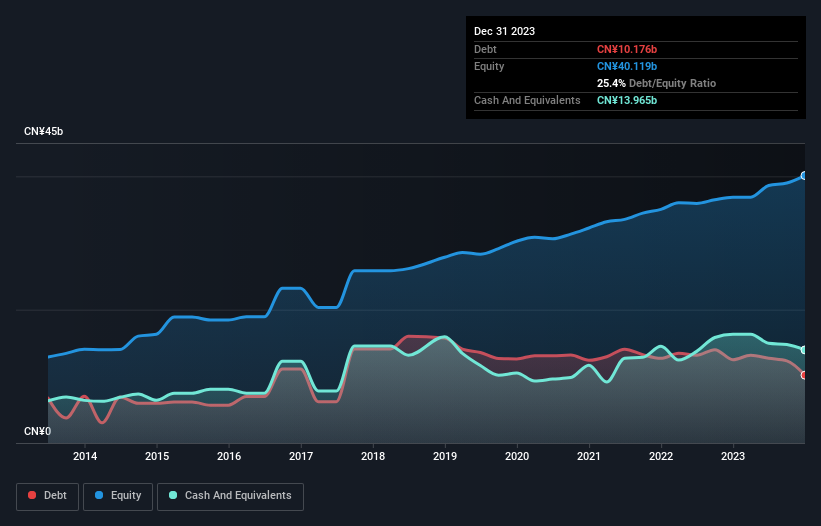Click the teal Cash legend dot
The width and height of the screenshot is (821, 526).
click(x=173, y=495)
